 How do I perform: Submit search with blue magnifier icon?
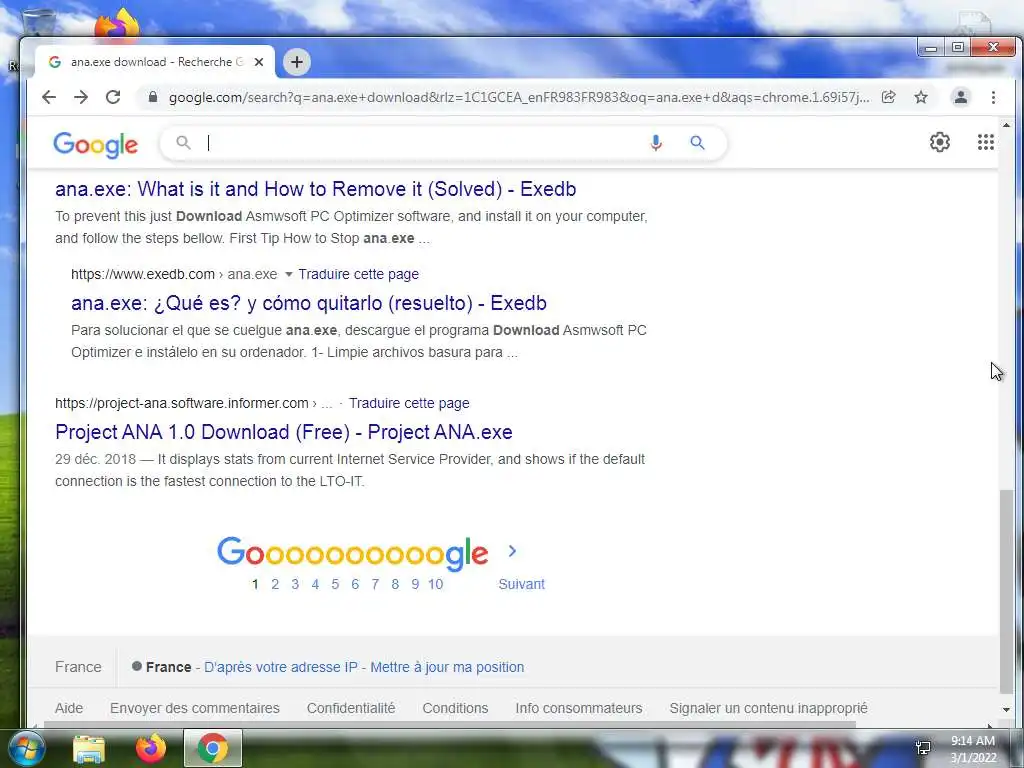point(697,142)
